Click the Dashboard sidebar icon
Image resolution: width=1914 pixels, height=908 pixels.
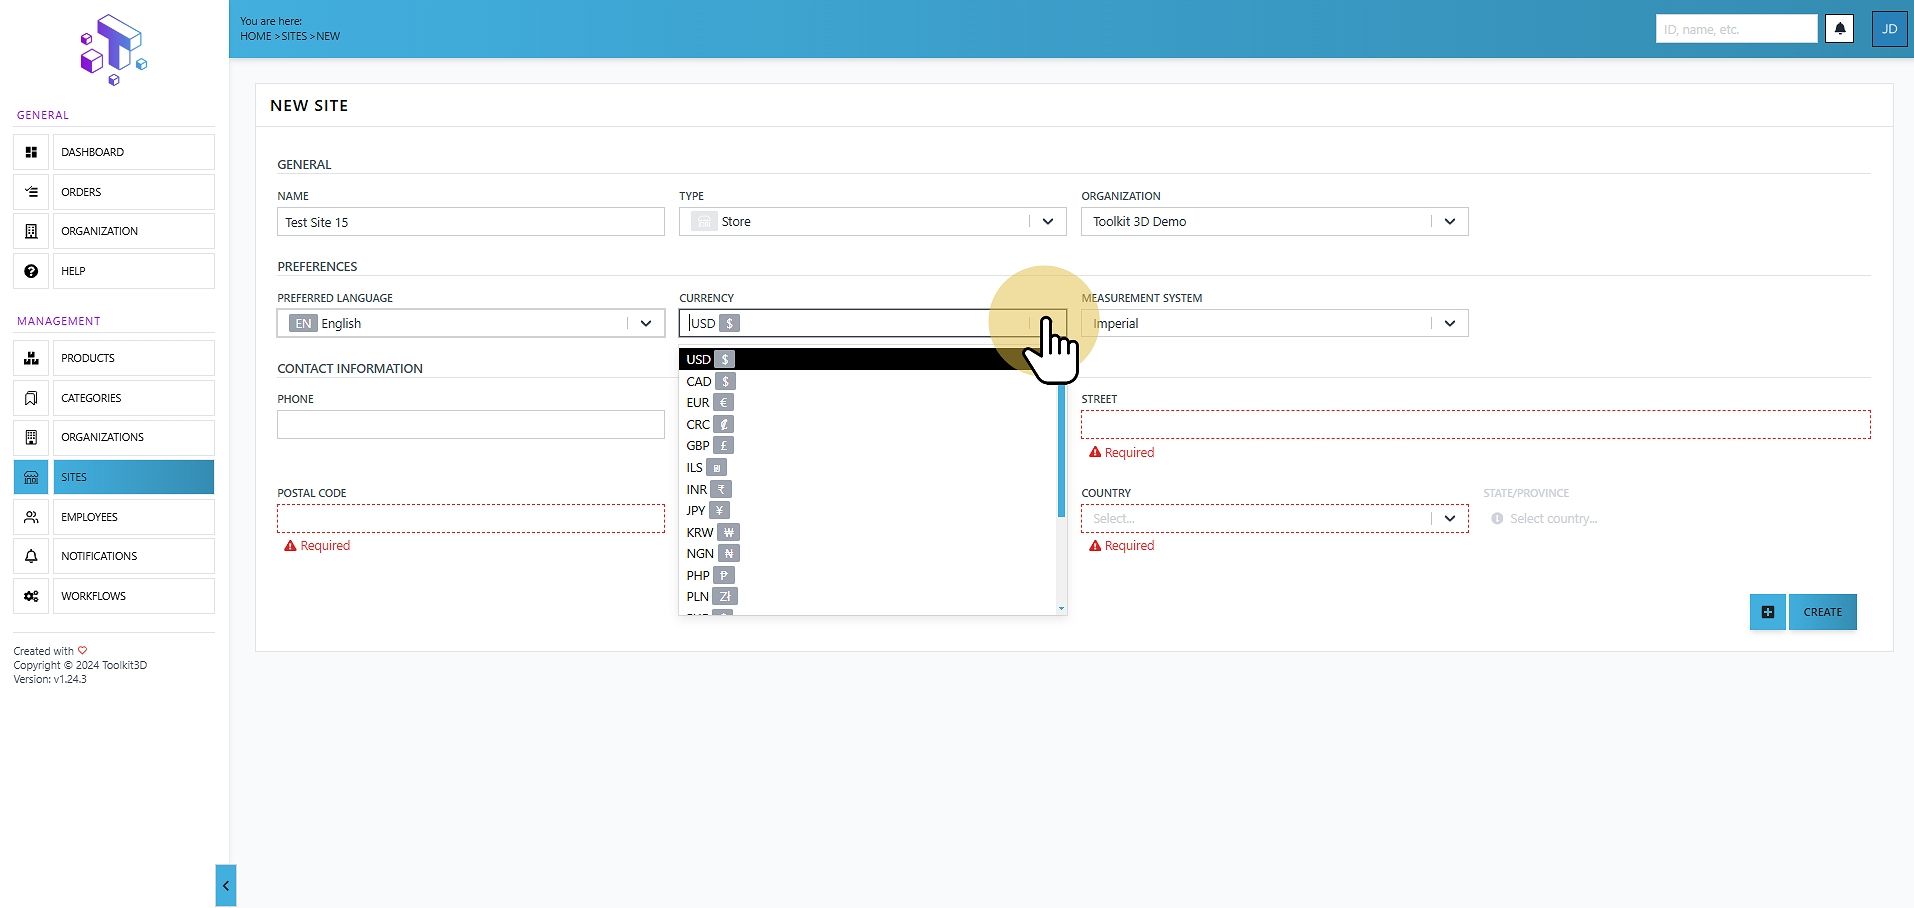coord(31,152)
